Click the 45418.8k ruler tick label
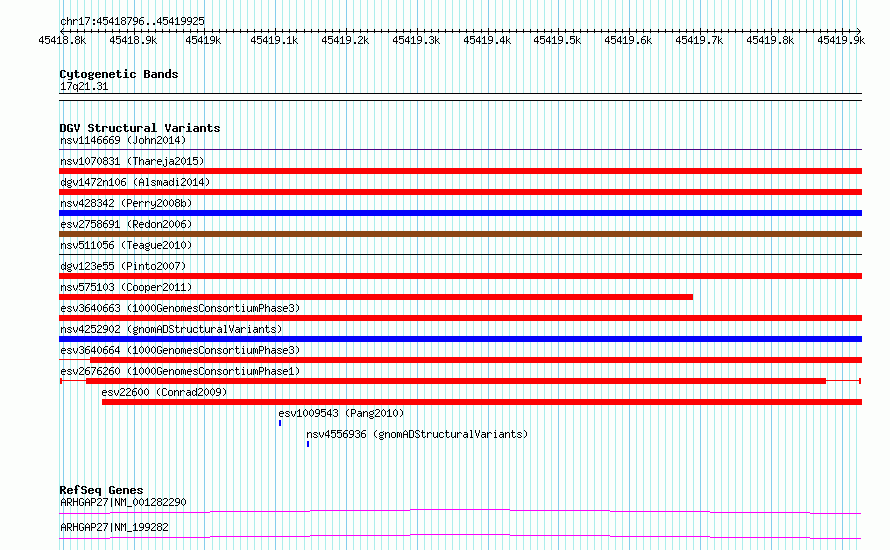Viewport: 890px width, 550px height. tap(62, 40)
